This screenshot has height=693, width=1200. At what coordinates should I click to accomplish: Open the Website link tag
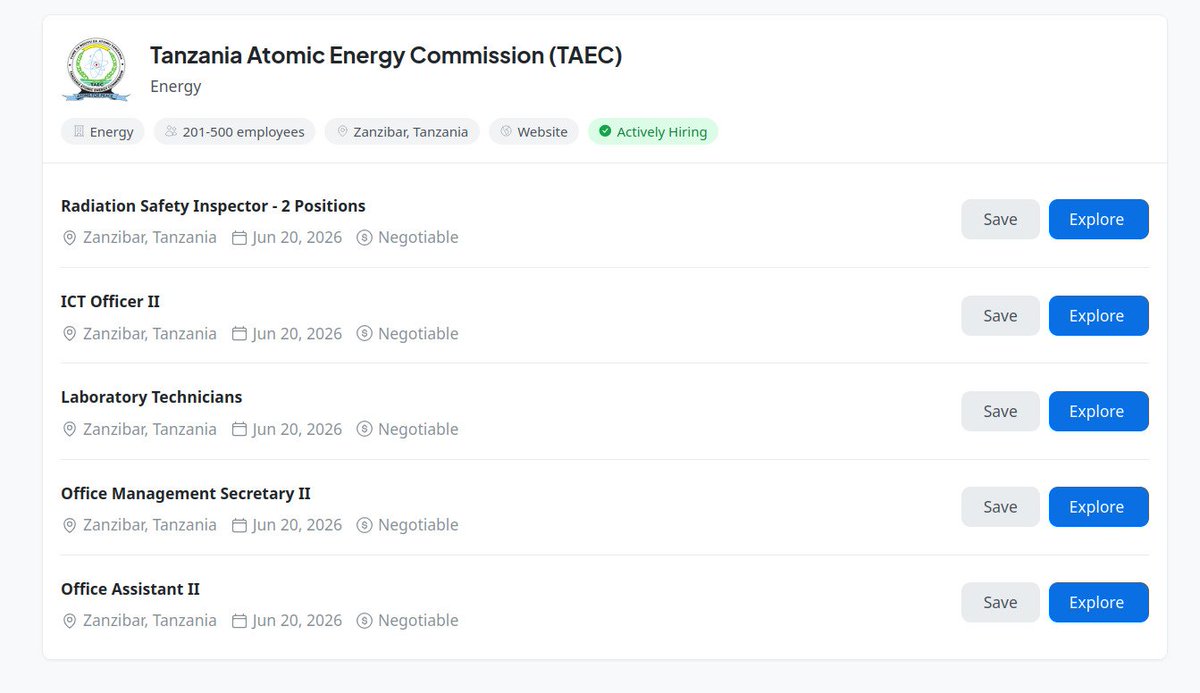[x=534, y=132]
